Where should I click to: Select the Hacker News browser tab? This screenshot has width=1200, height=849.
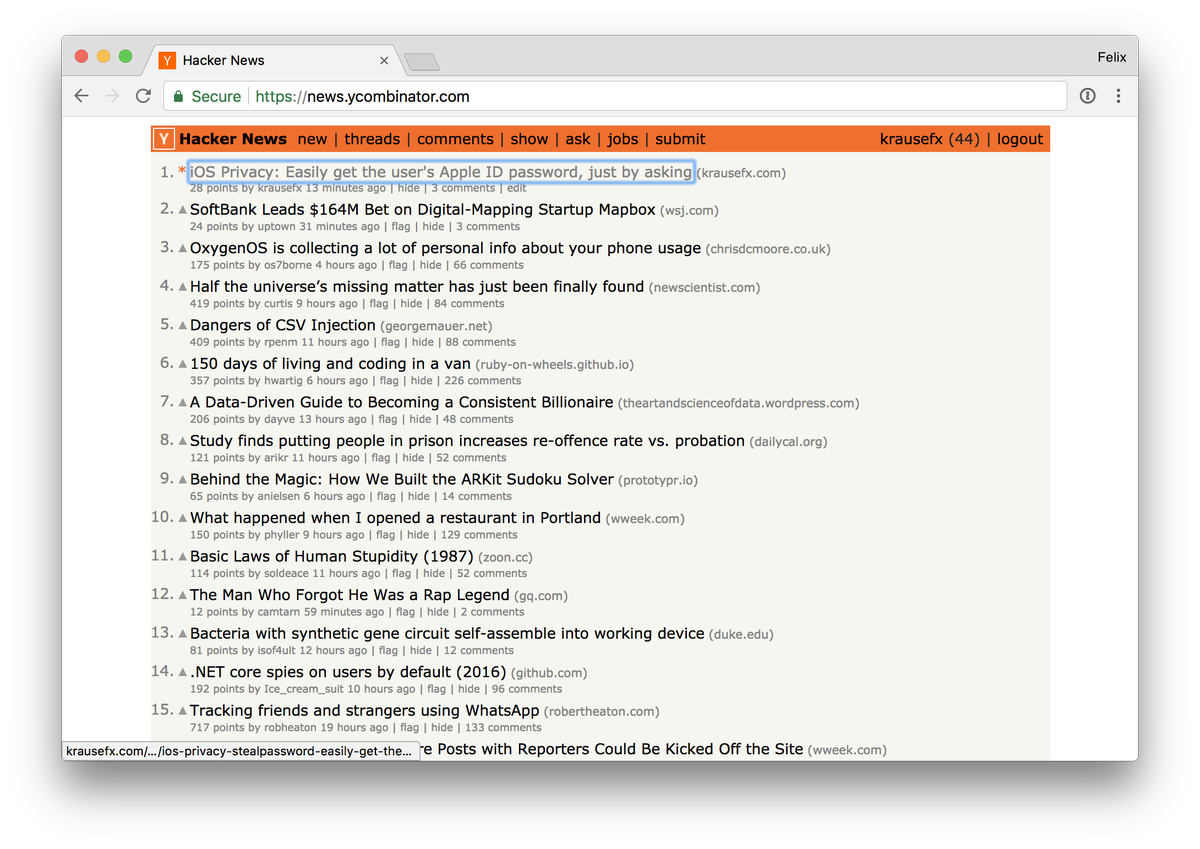point(270,60)
